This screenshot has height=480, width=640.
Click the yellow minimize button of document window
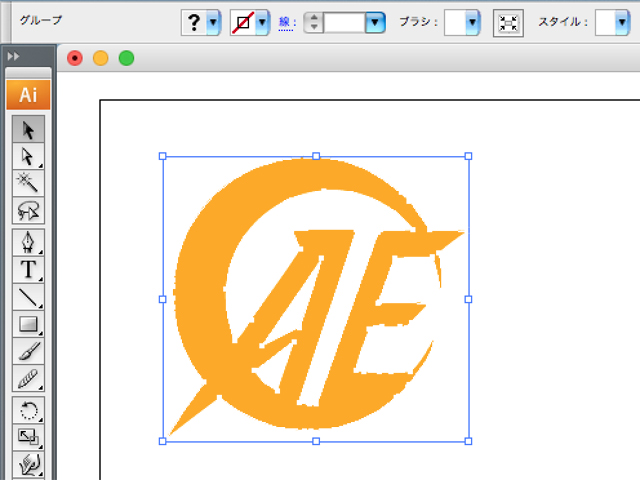click(x=100, y=58)
